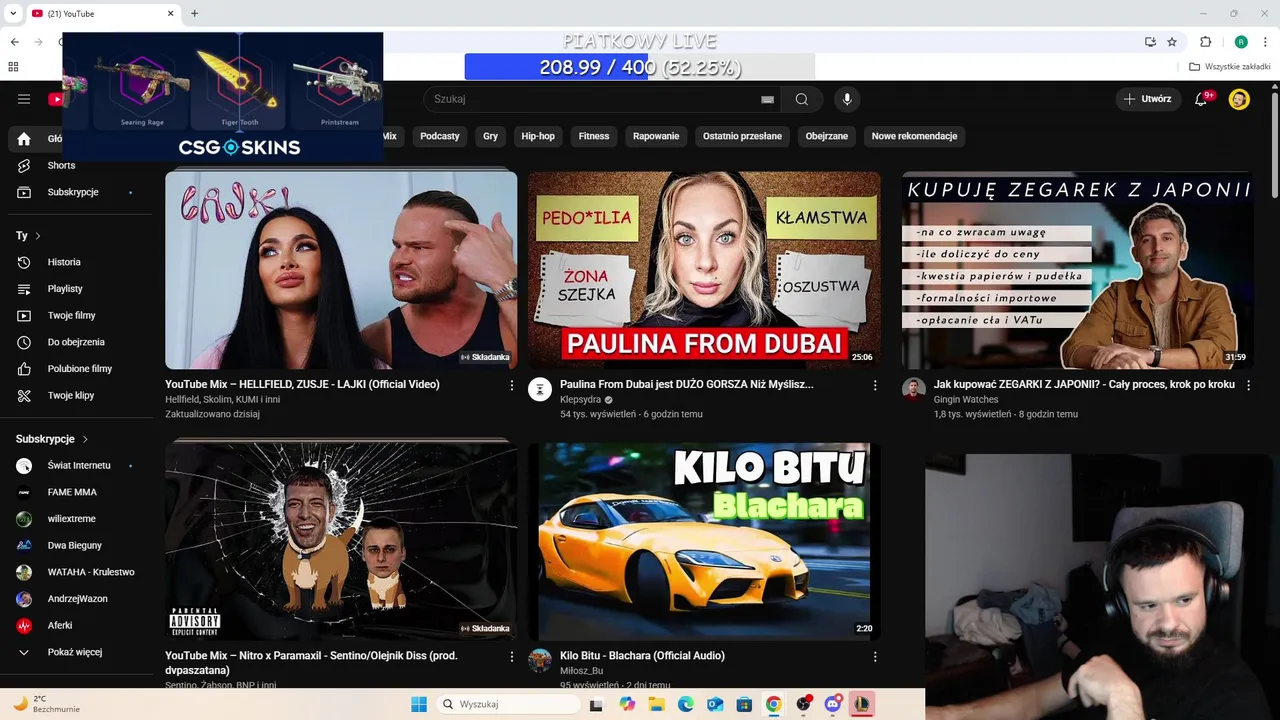Open Do obejrzenia watch later list
Viewport: 1280px width, 720px height.
(75, 342)
